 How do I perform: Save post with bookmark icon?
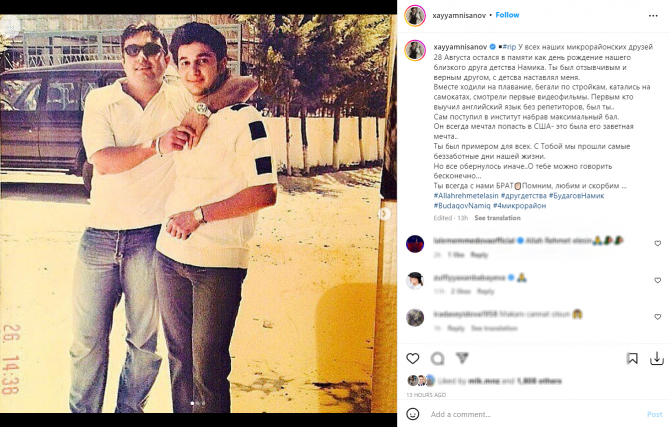[632, 359]
